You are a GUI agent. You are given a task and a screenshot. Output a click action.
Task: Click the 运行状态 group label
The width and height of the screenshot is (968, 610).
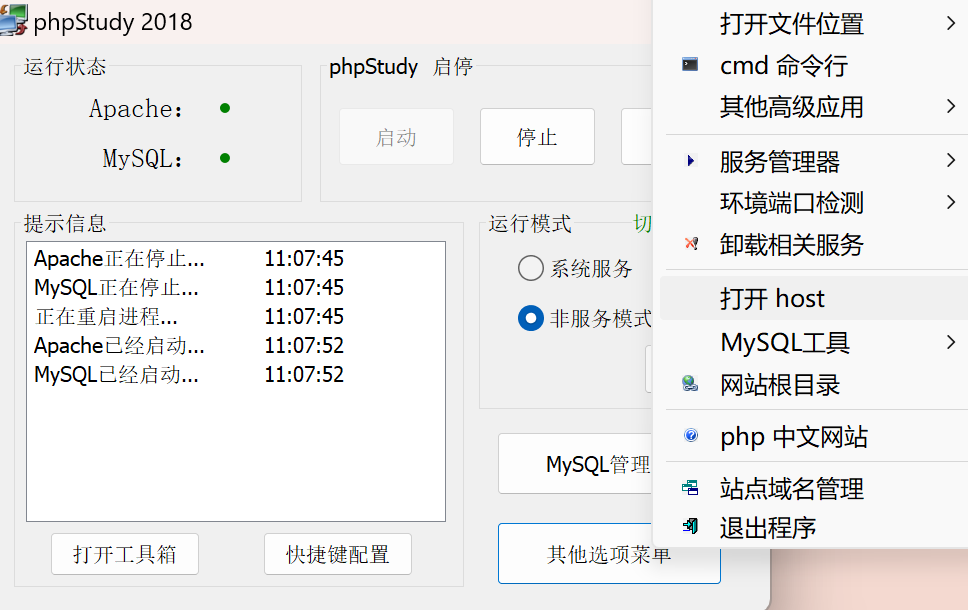coord(65,66)
